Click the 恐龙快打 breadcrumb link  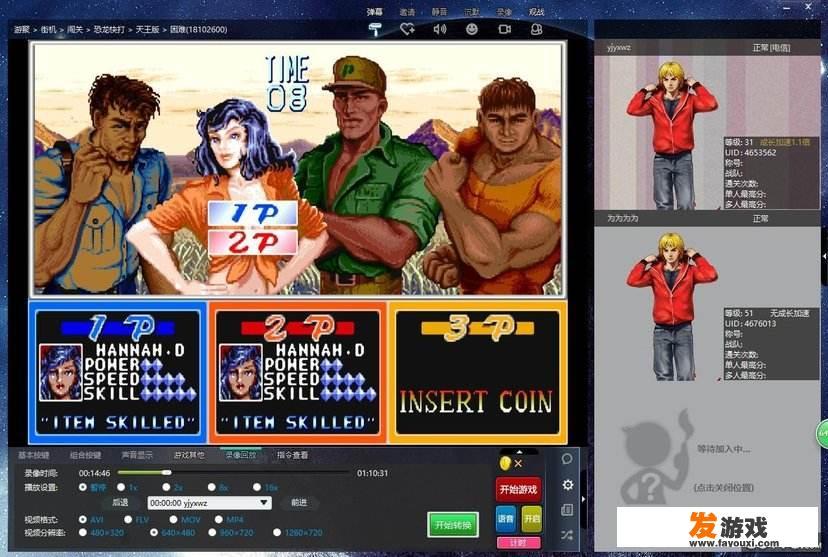tap(109, 30)
